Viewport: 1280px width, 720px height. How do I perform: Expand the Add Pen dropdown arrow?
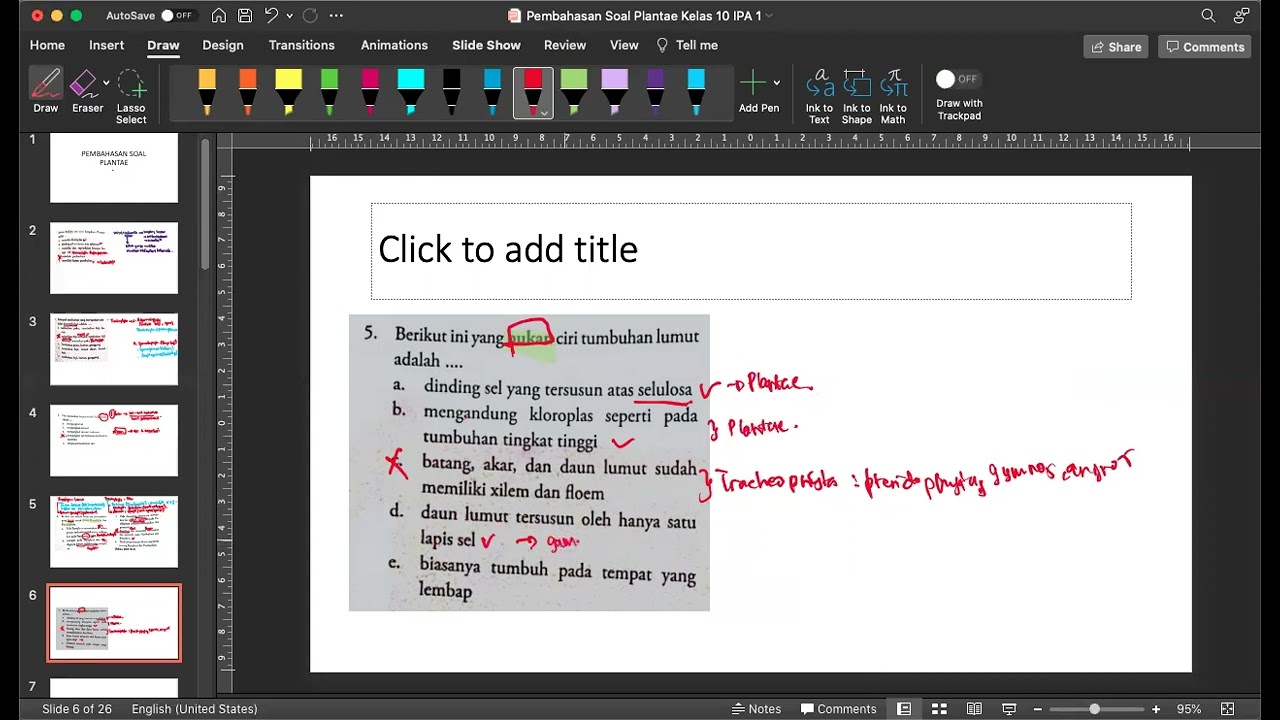(x=777, y=84)
